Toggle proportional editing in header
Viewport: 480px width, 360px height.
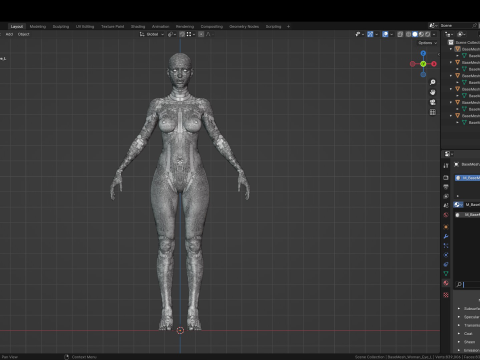click(x=201, y=34)
